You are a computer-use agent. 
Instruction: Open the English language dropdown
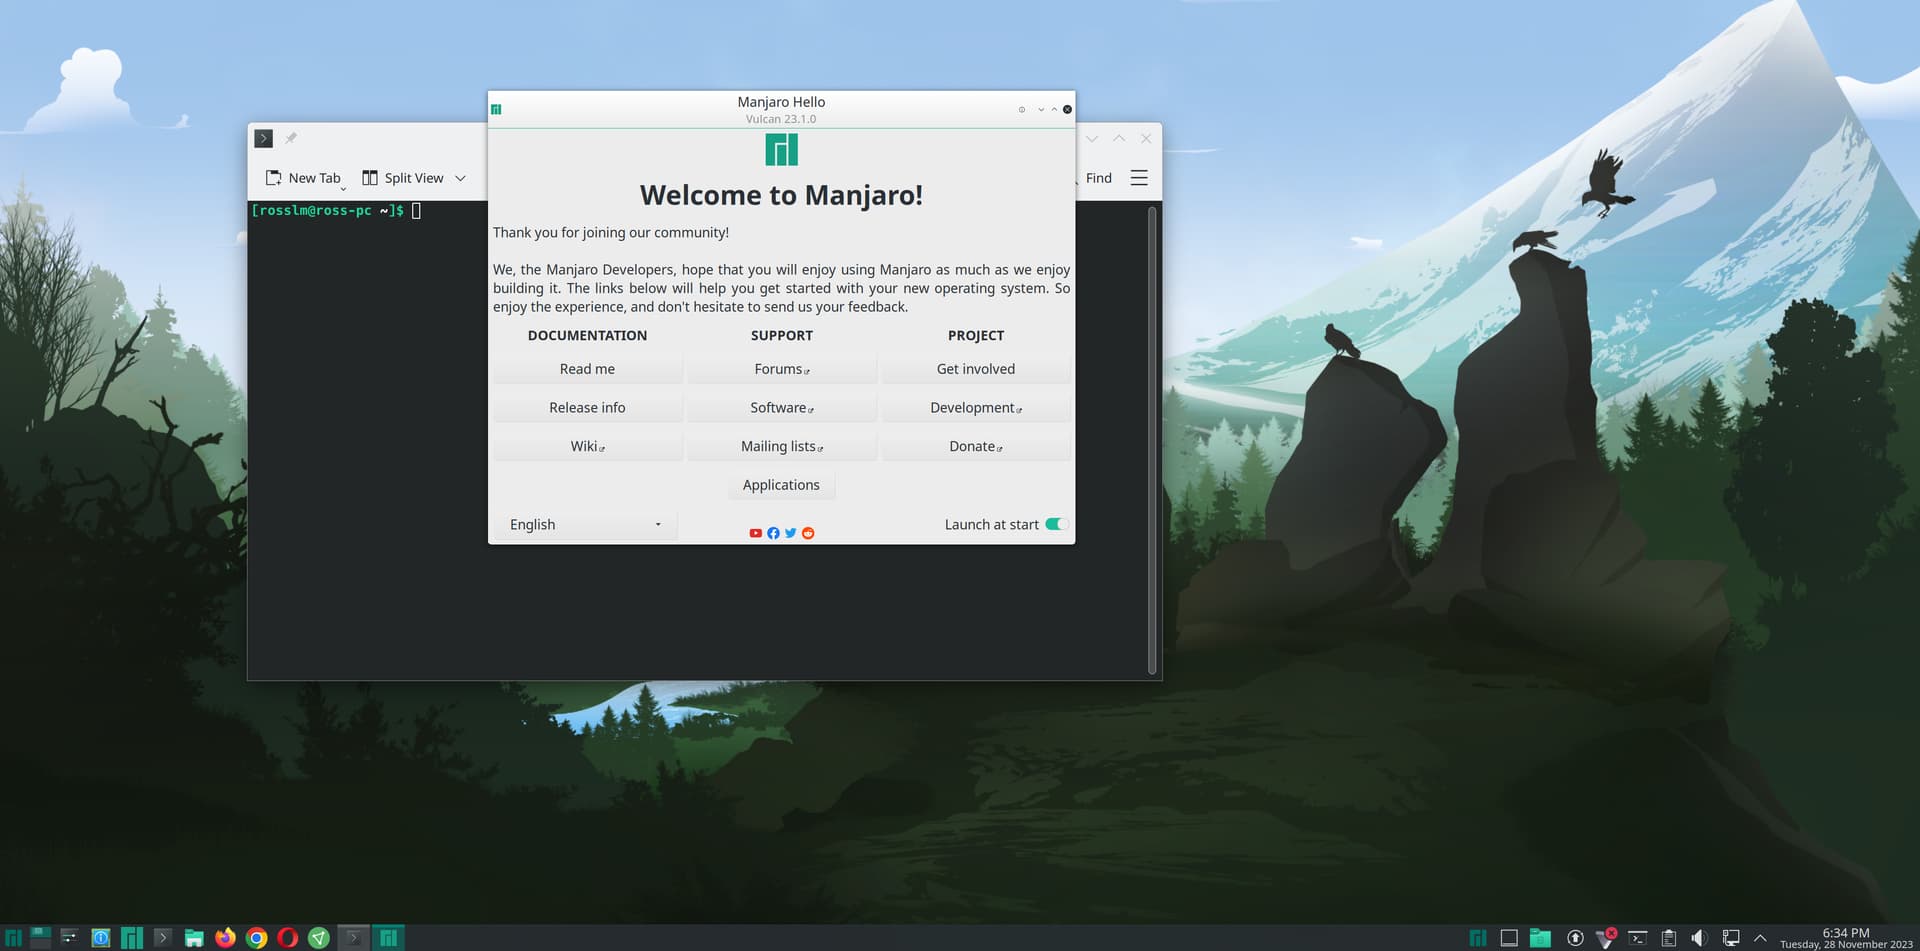pos(584,524)
